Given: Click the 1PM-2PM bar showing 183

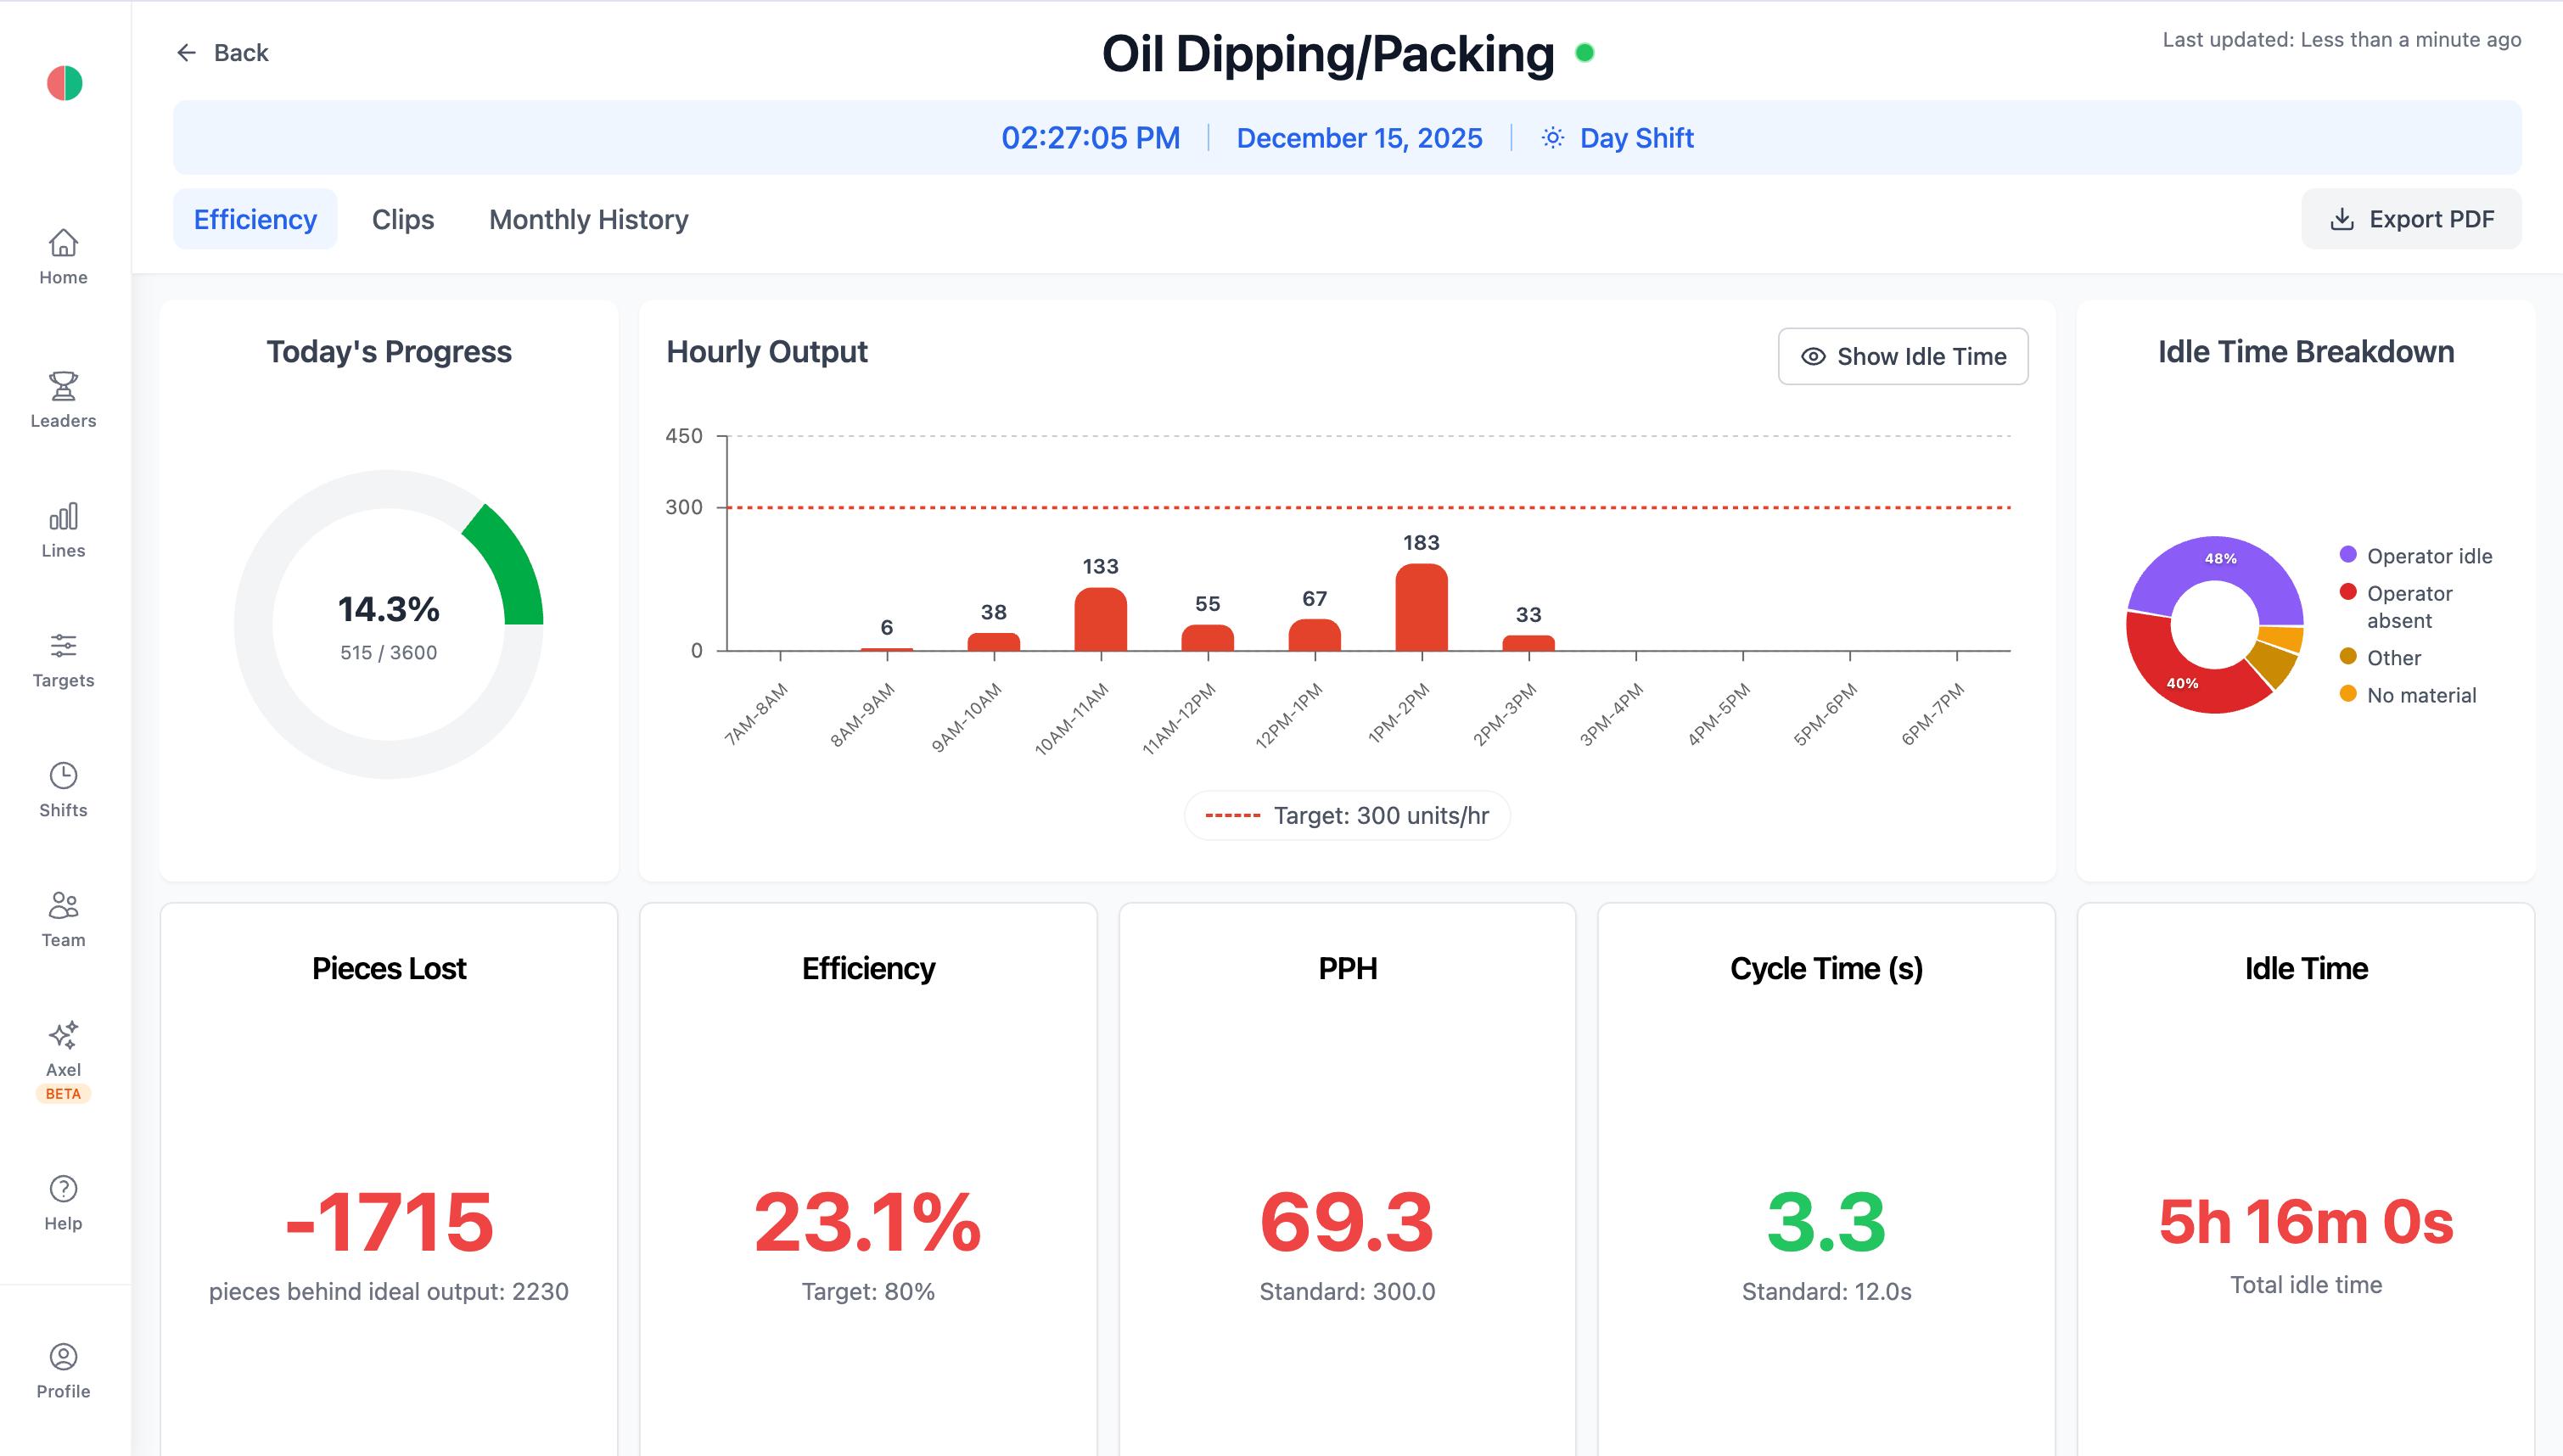Looking at the screenshot, I should pos(1421,608).
